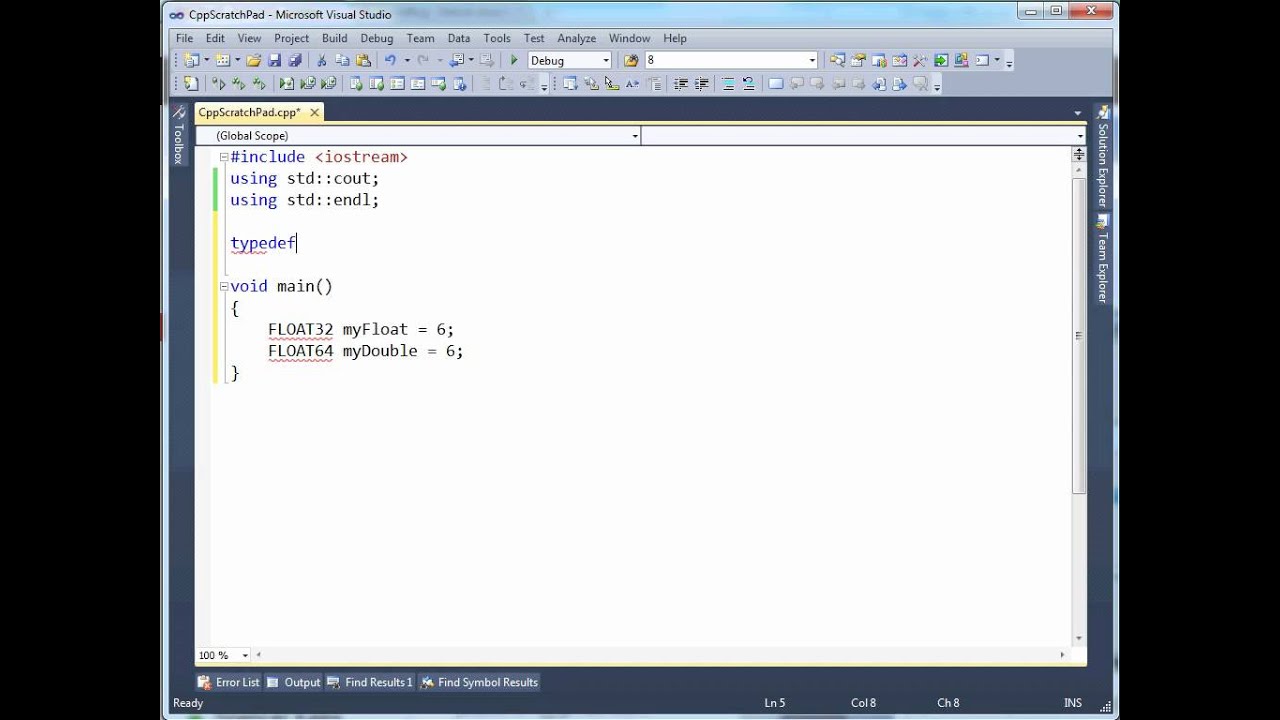The height and width of the screenshot is (720, 1280).
Task: Click the Find in Files folder icon
Action: (x=631, y=61)
